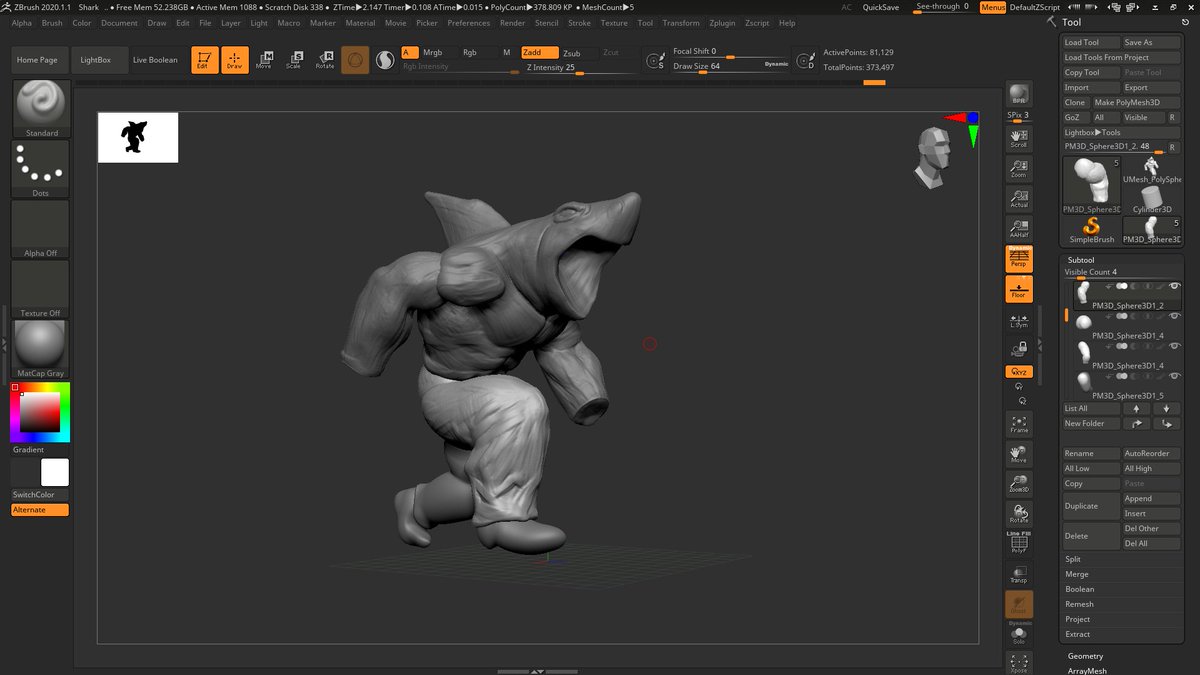
Task: Hide PM3D_Sphere3D1_5 subtool with its eye icon
Action: [x=1174, y=376]
